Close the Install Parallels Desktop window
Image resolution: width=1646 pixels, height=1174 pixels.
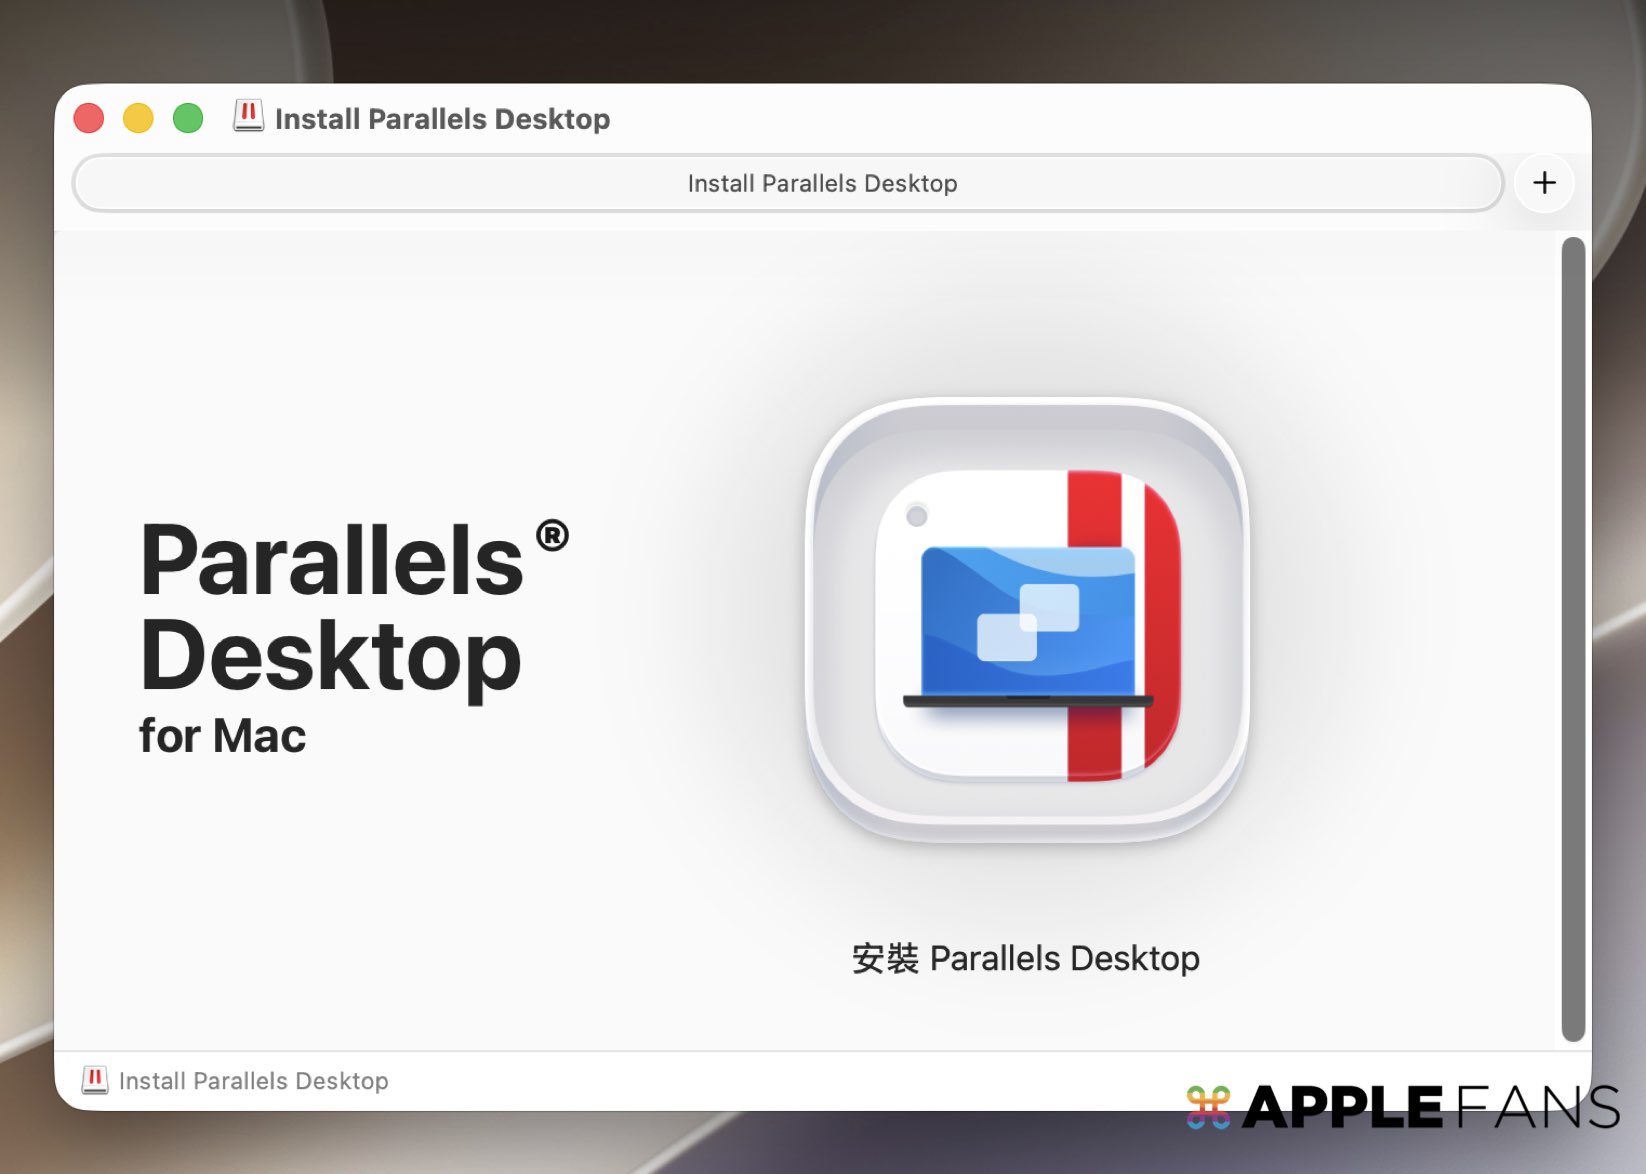(x=89, y=118)
